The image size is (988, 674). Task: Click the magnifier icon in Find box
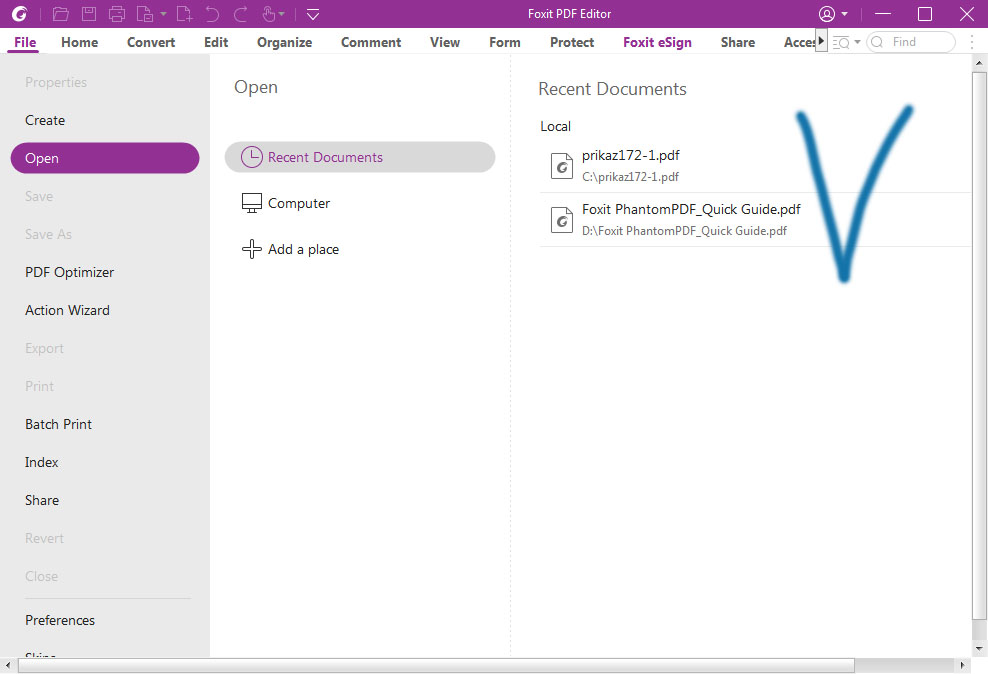click(x=877, y=42)
